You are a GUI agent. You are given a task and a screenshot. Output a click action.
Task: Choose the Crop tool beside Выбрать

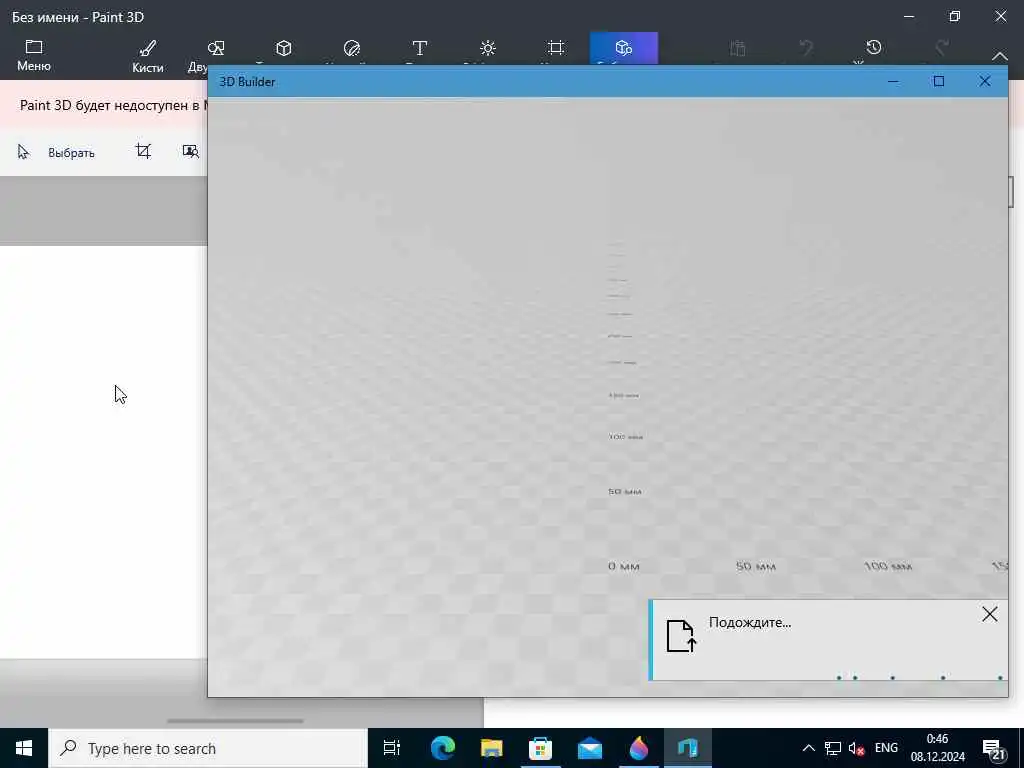143,152
